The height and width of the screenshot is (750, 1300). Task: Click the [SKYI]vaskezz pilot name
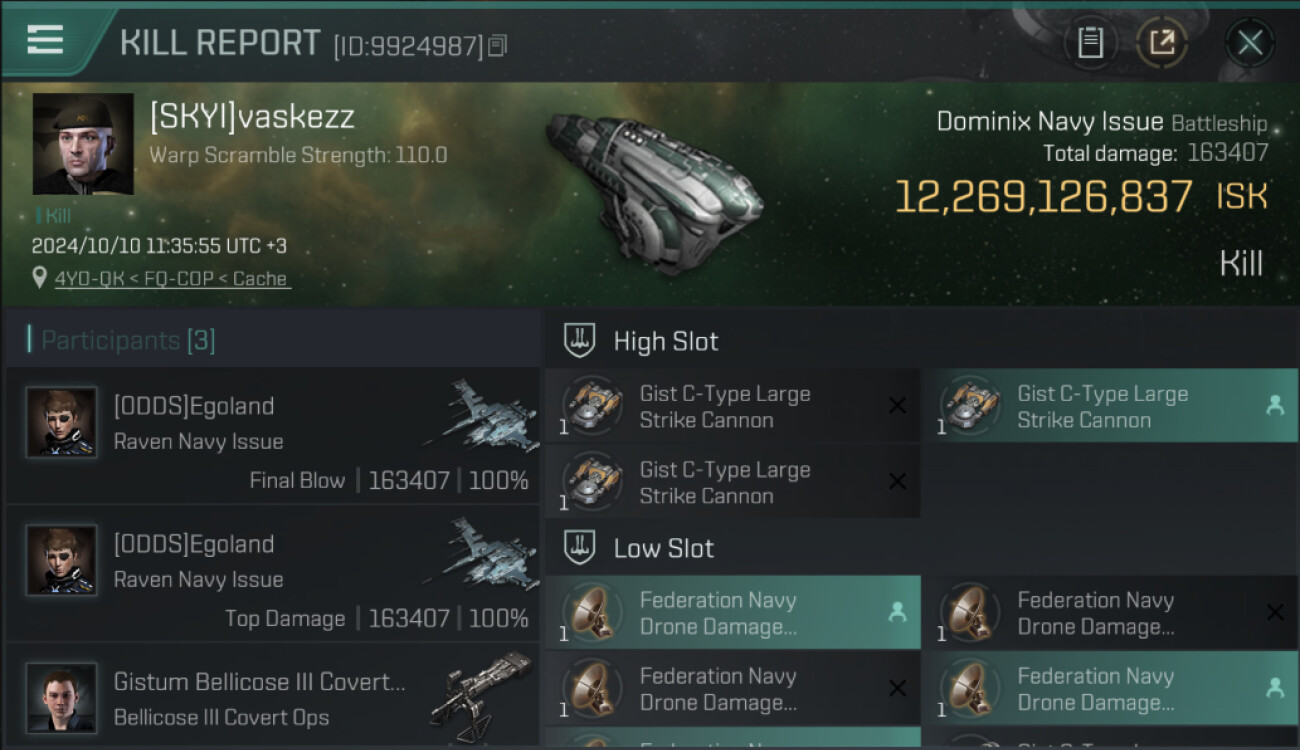click(252, 117)
